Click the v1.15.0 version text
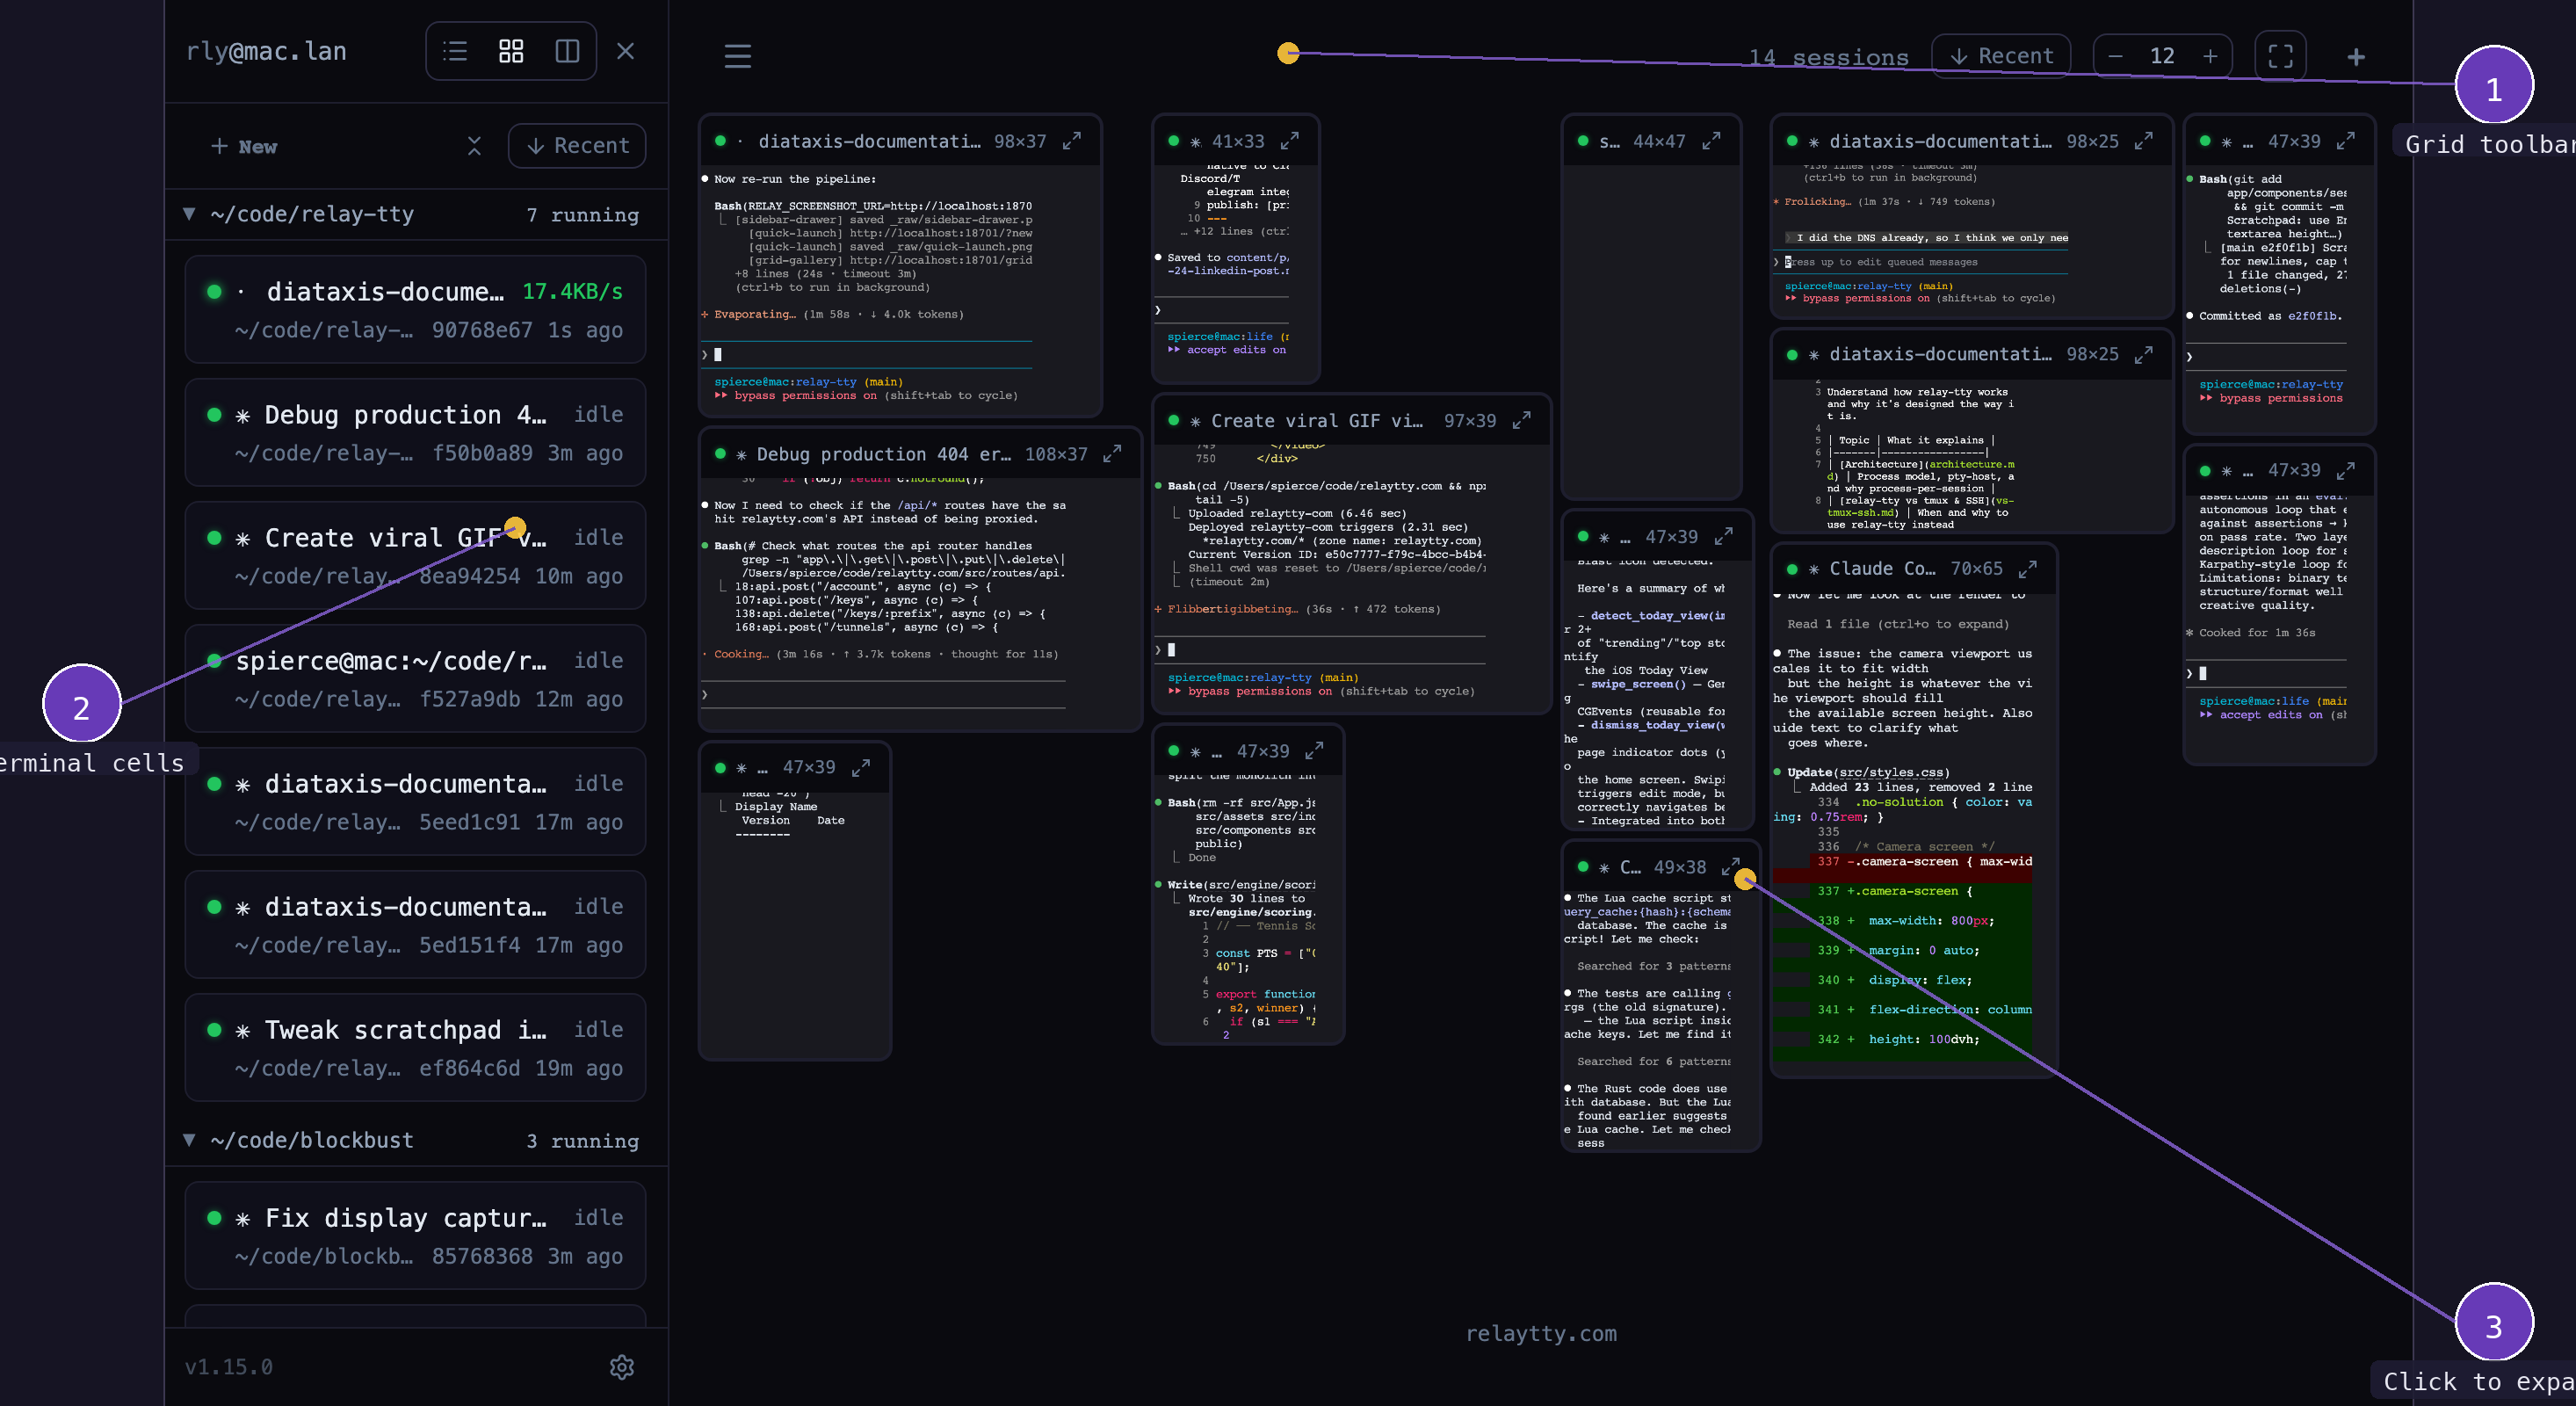2576x1406 pixels. pyautogui.click(x=228, y=1367)
